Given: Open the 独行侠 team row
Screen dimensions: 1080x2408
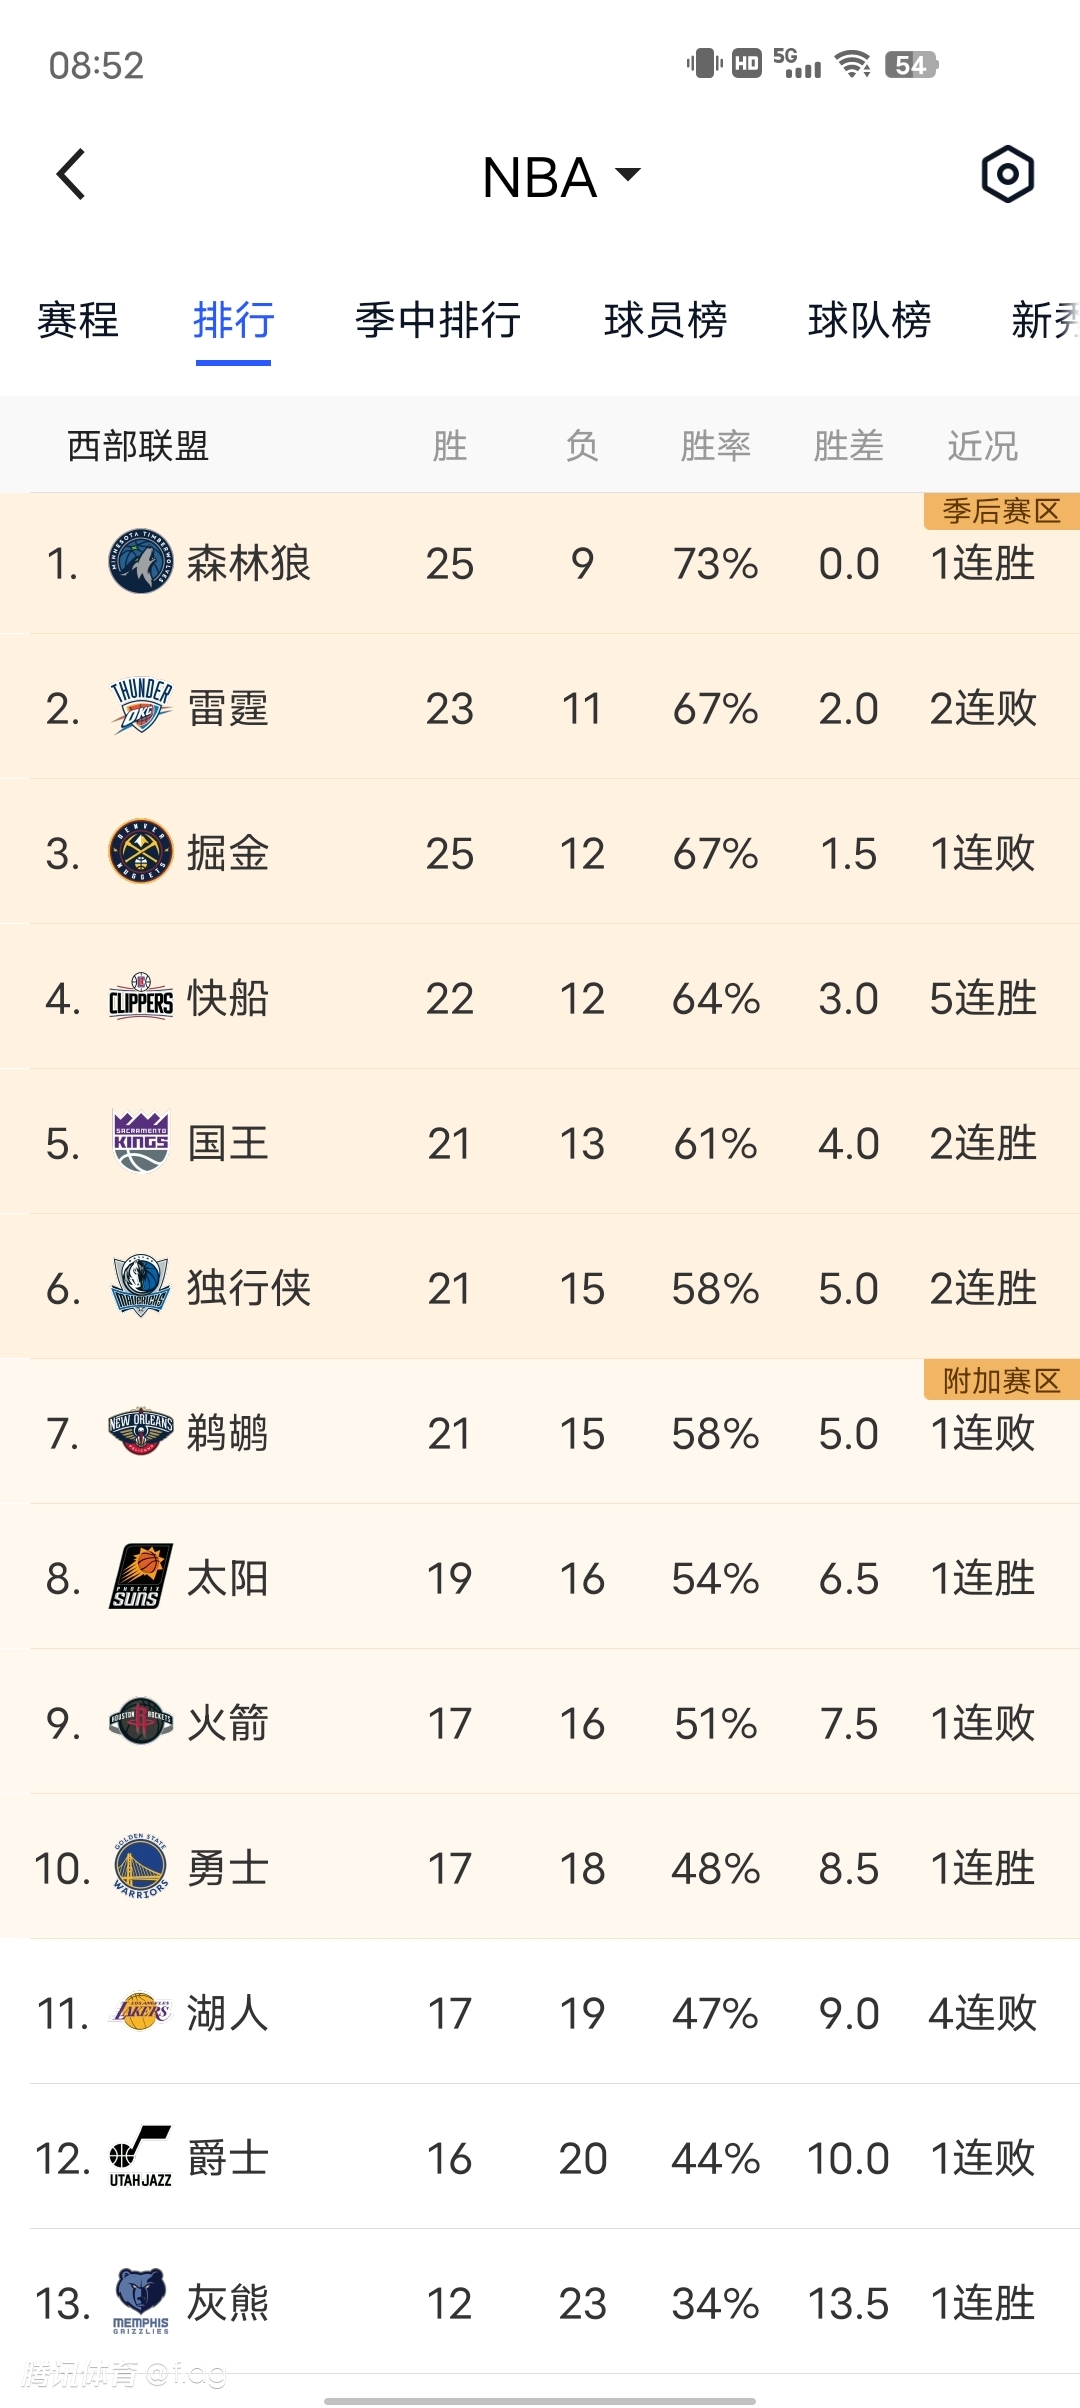Looking at the screenshot, I should point(540,1288).
